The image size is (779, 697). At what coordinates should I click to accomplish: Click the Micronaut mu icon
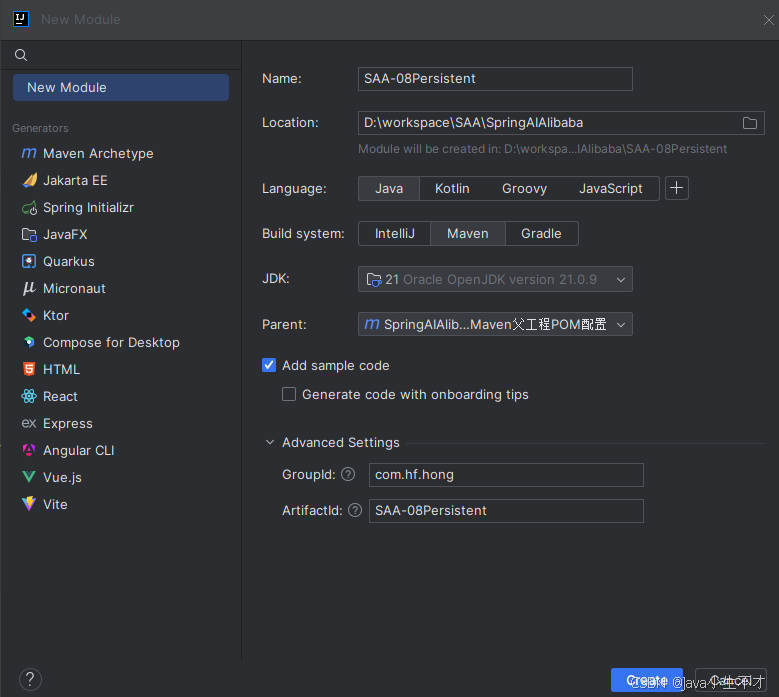click(29, 288)
